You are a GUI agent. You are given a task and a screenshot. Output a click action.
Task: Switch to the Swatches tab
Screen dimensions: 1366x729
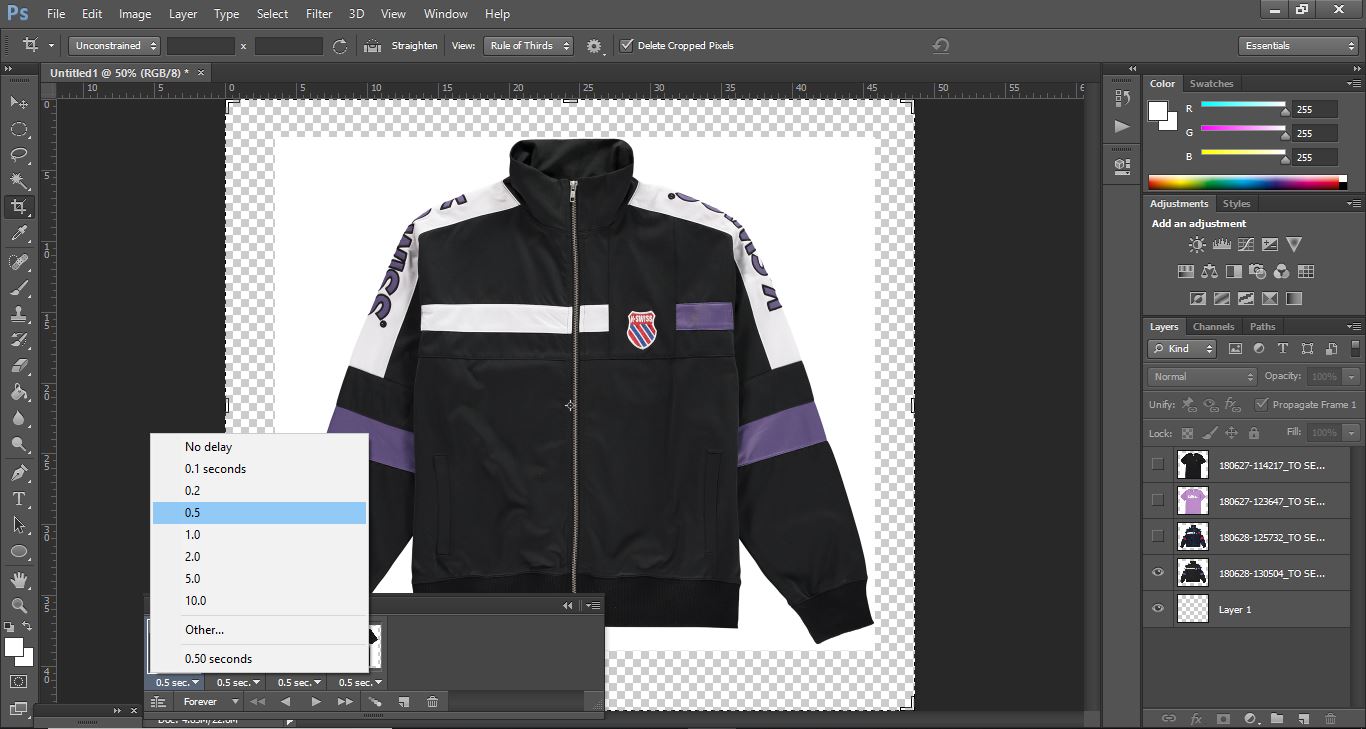pos(1211,84)
